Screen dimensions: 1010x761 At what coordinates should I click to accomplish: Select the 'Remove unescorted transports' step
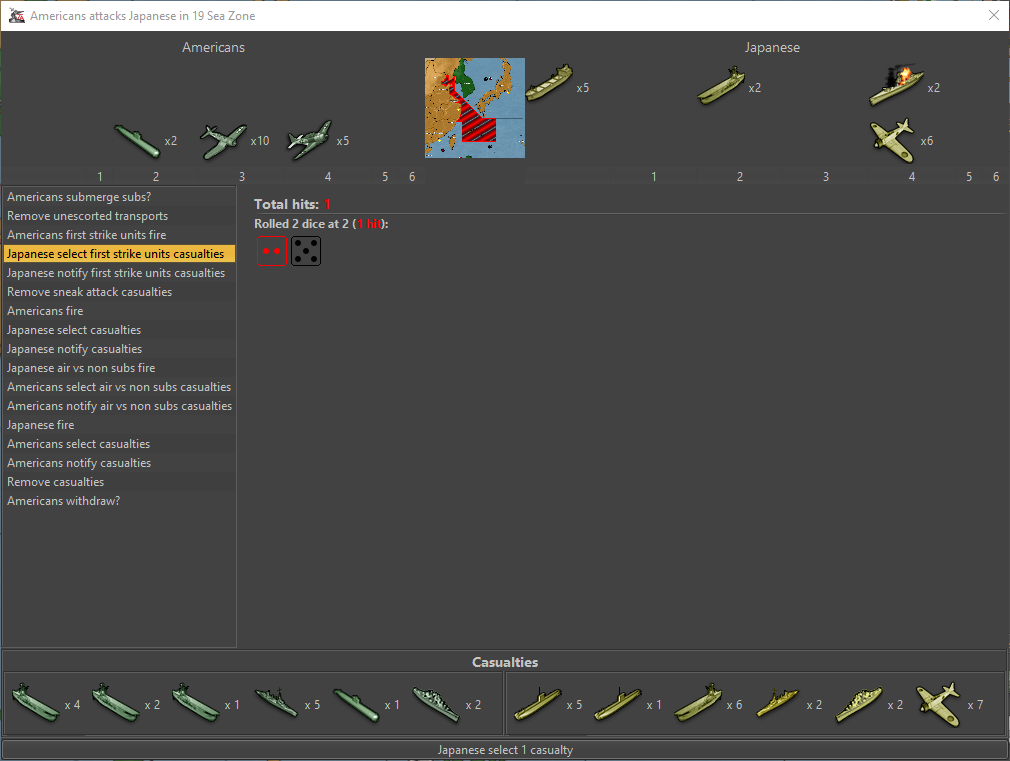pos(119,216)
